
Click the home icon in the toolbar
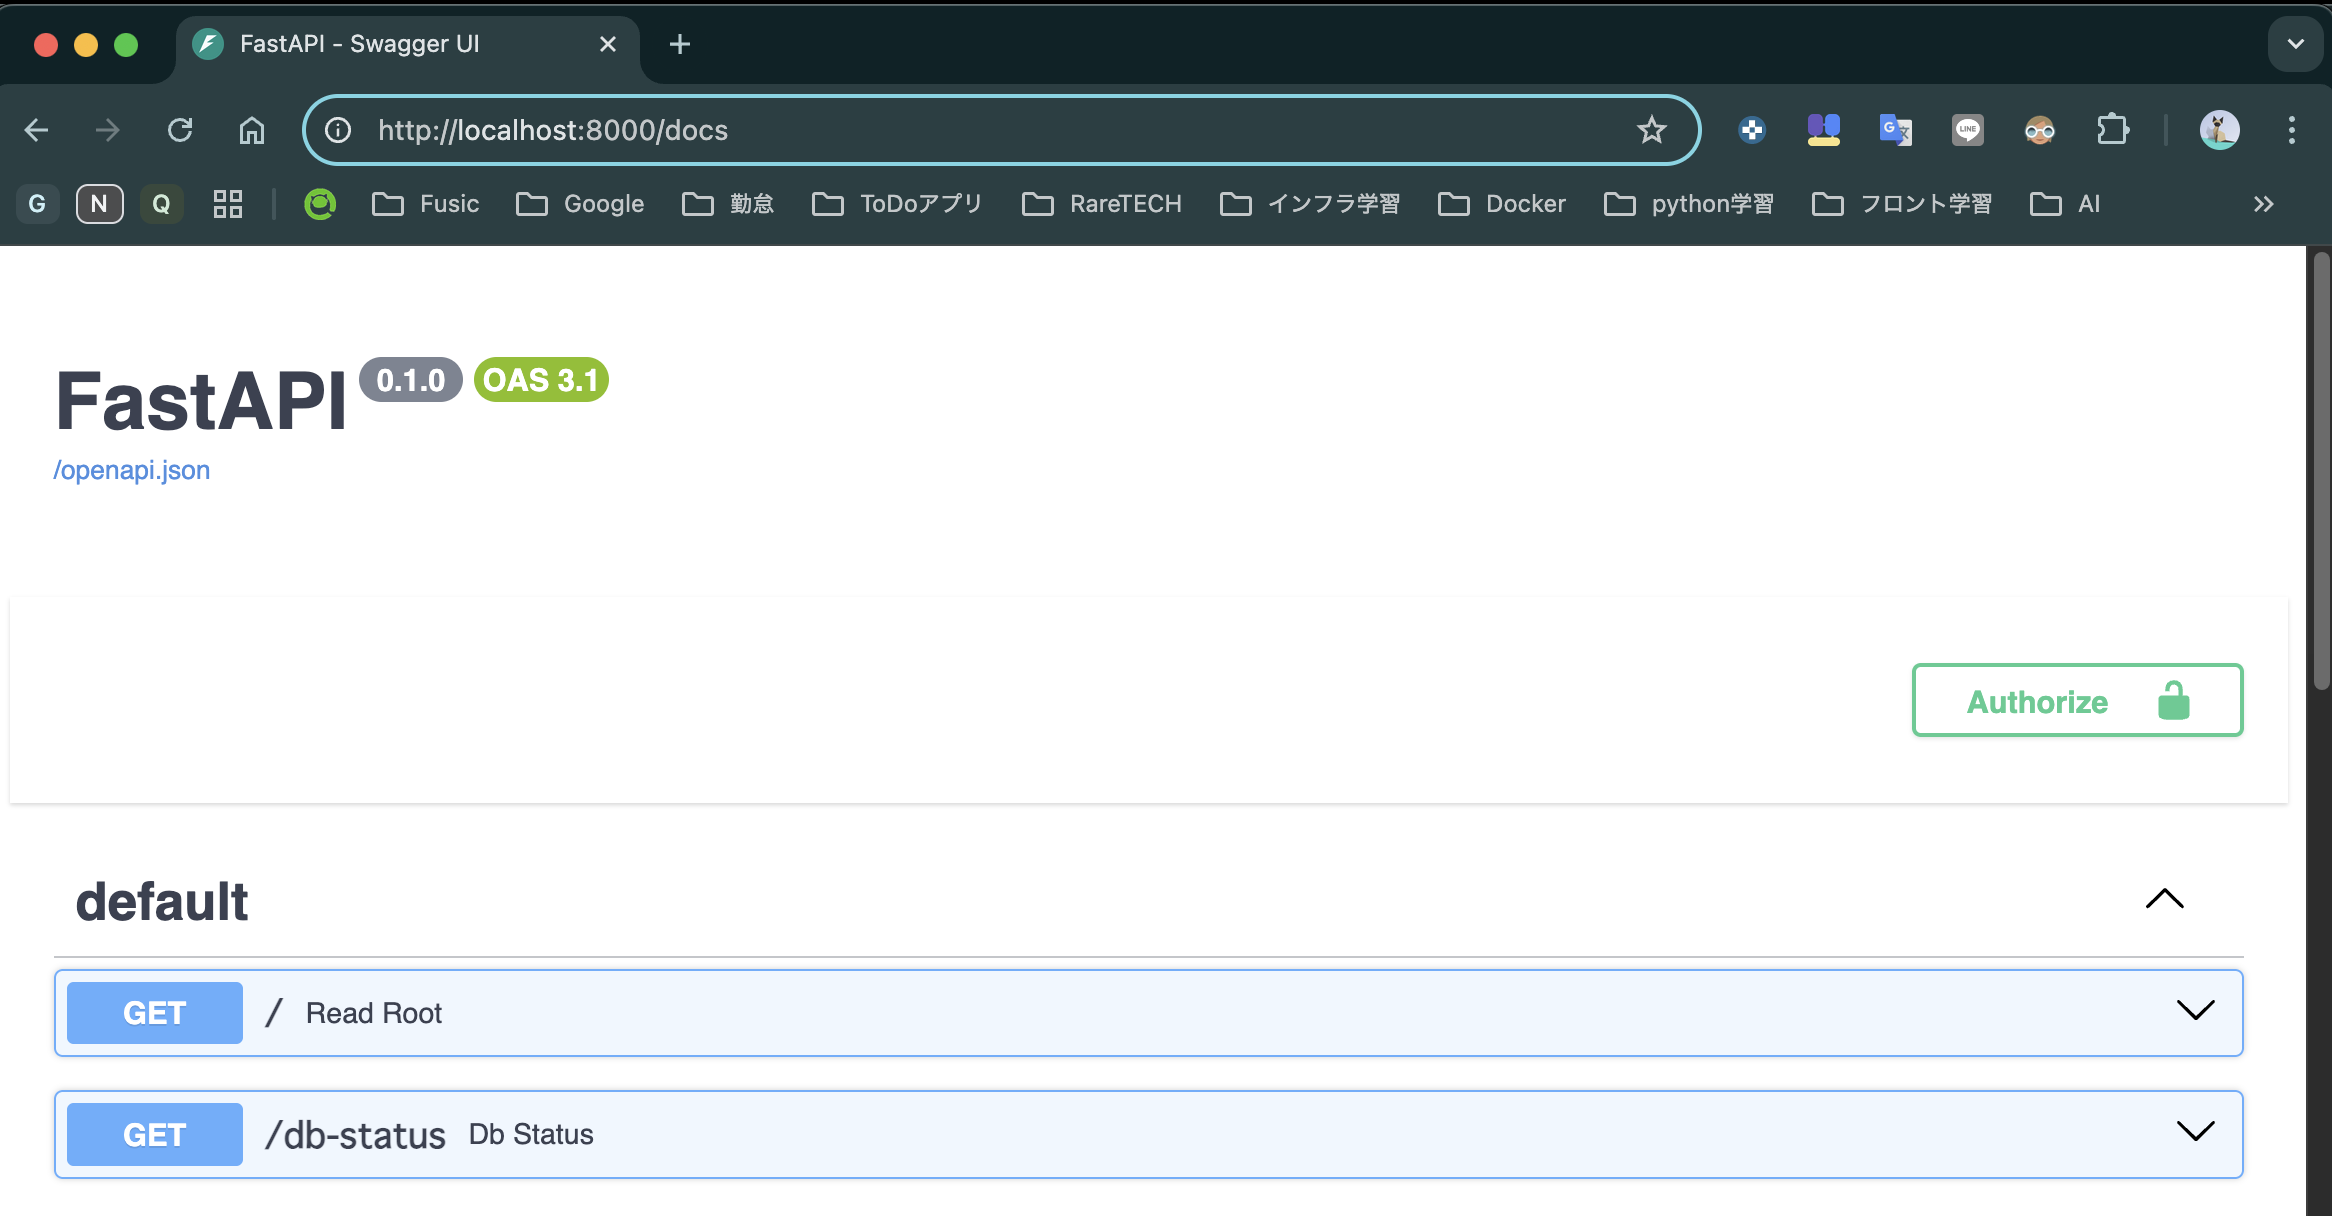click(251, 129)
